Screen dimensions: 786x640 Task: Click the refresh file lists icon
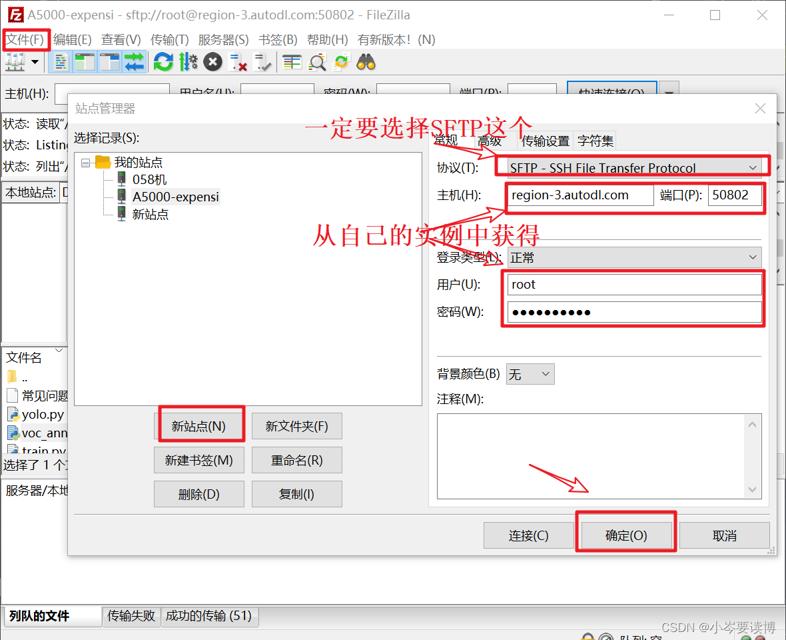pos(163,63)
